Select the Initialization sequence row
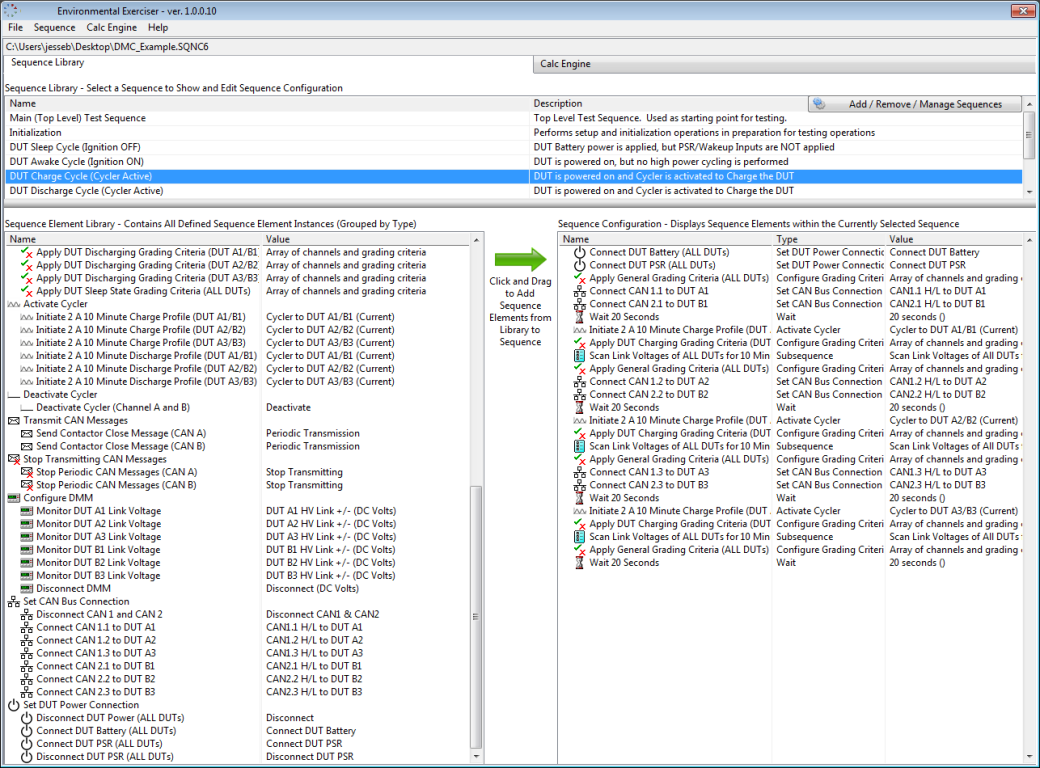The height and width of the screenshot is (768, 1040). (x=514, y=133)
